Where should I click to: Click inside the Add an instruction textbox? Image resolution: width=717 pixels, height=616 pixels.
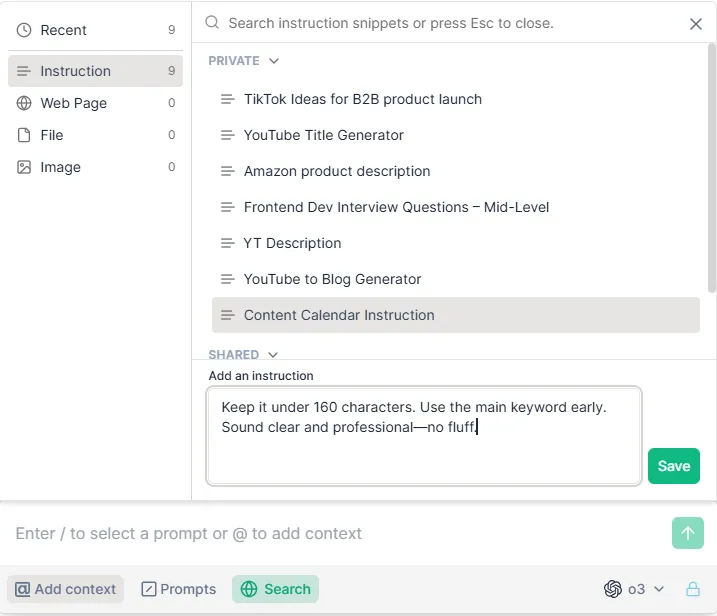coord(423,436)
